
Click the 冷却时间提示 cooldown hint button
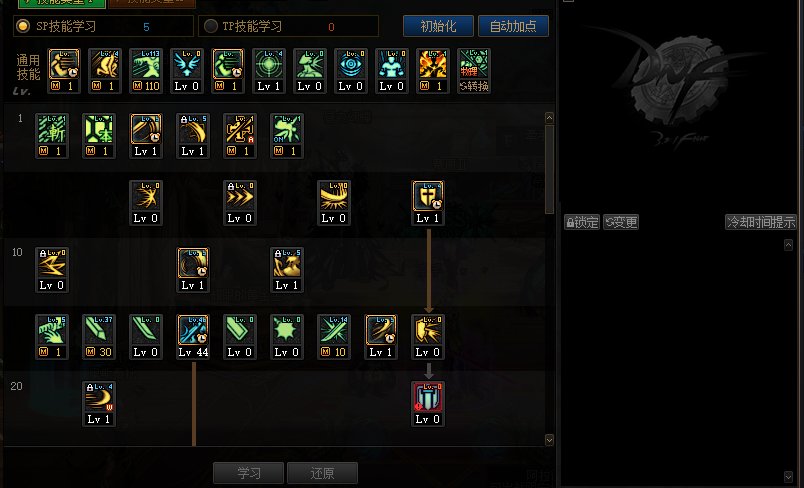761,222
